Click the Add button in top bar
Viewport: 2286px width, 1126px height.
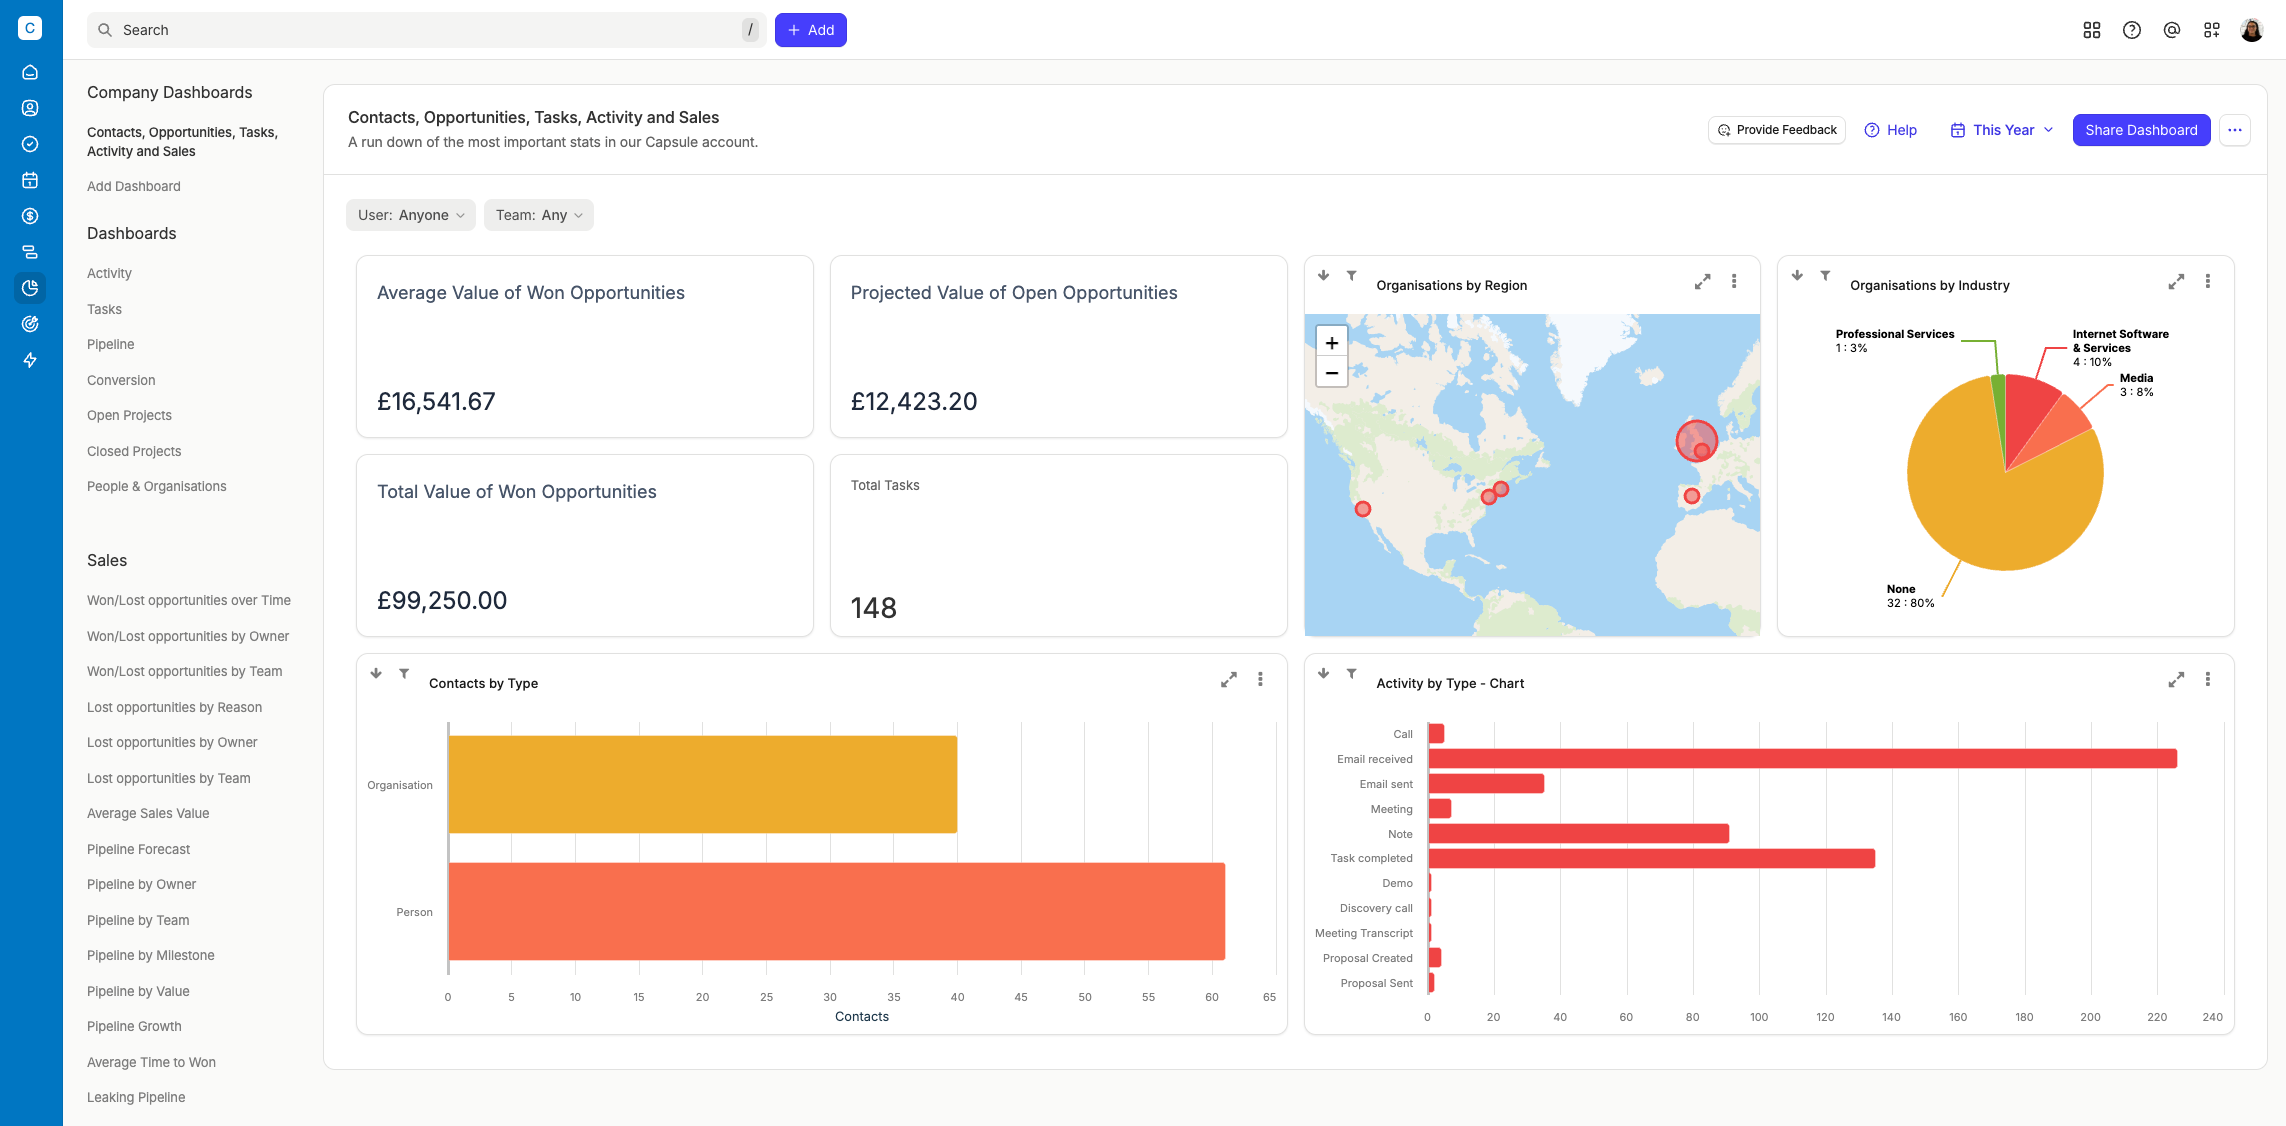pos(811,30)
